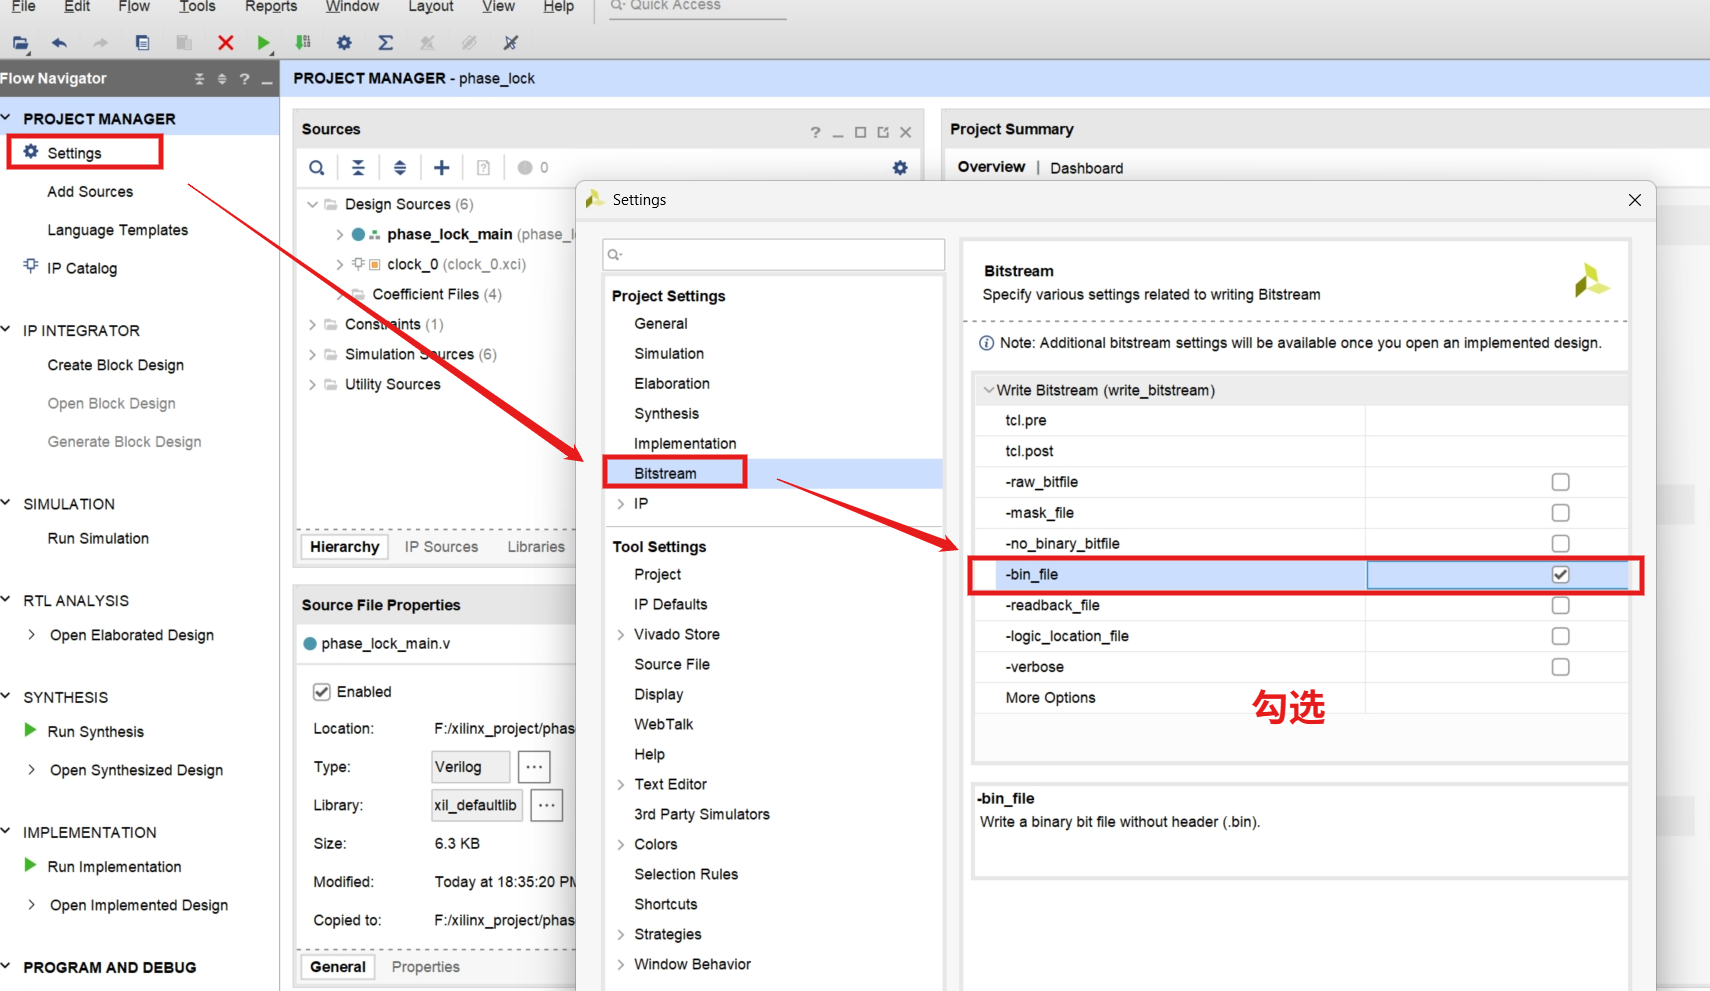Select Implementation in Project Settings list
Screen dimensions: 1710x991
point(685,443)
